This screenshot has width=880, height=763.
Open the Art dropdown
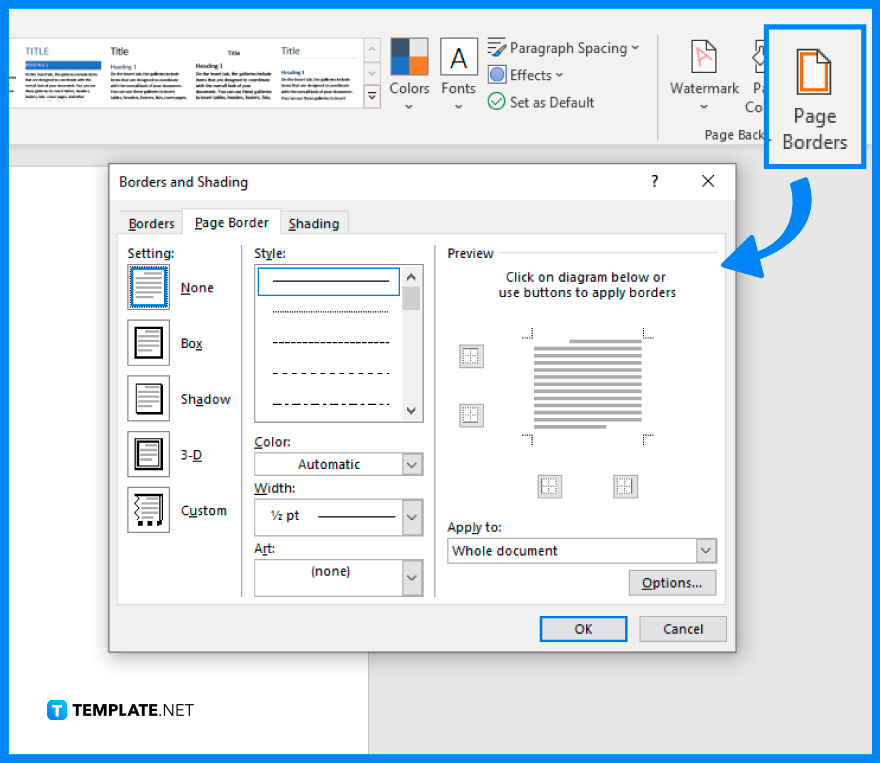click(411, 578)
